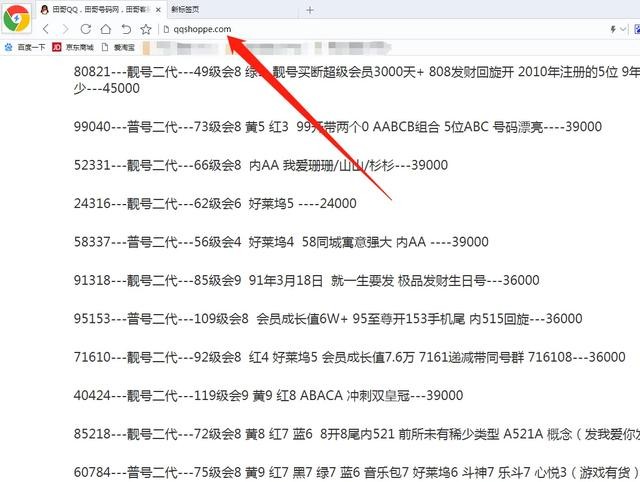The width and height of the screenshot is (640, 482).
Task: Switch to the 新标签页 tab
Action: pos(190,9)
